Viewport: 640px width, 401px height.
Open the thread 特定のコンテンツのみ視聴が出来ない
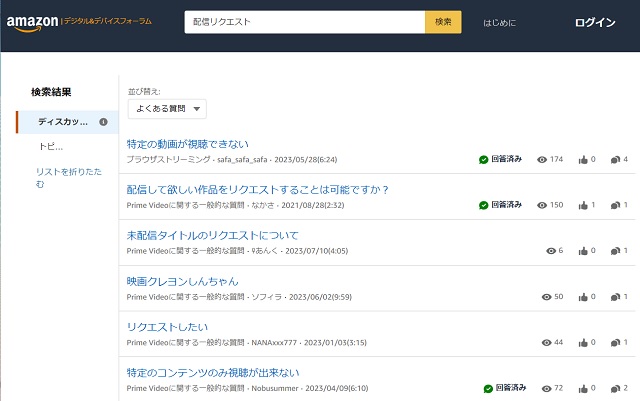[x=213, y=373]
